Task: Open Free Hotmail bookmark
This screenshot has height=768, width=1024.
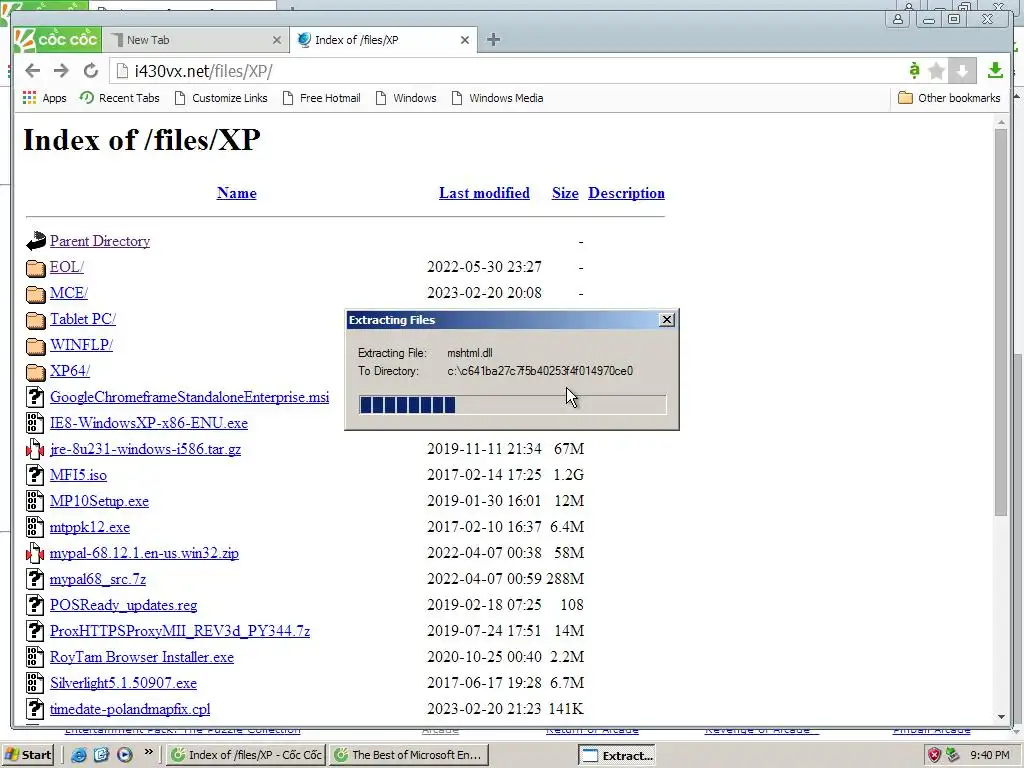Action: point(321,98)
